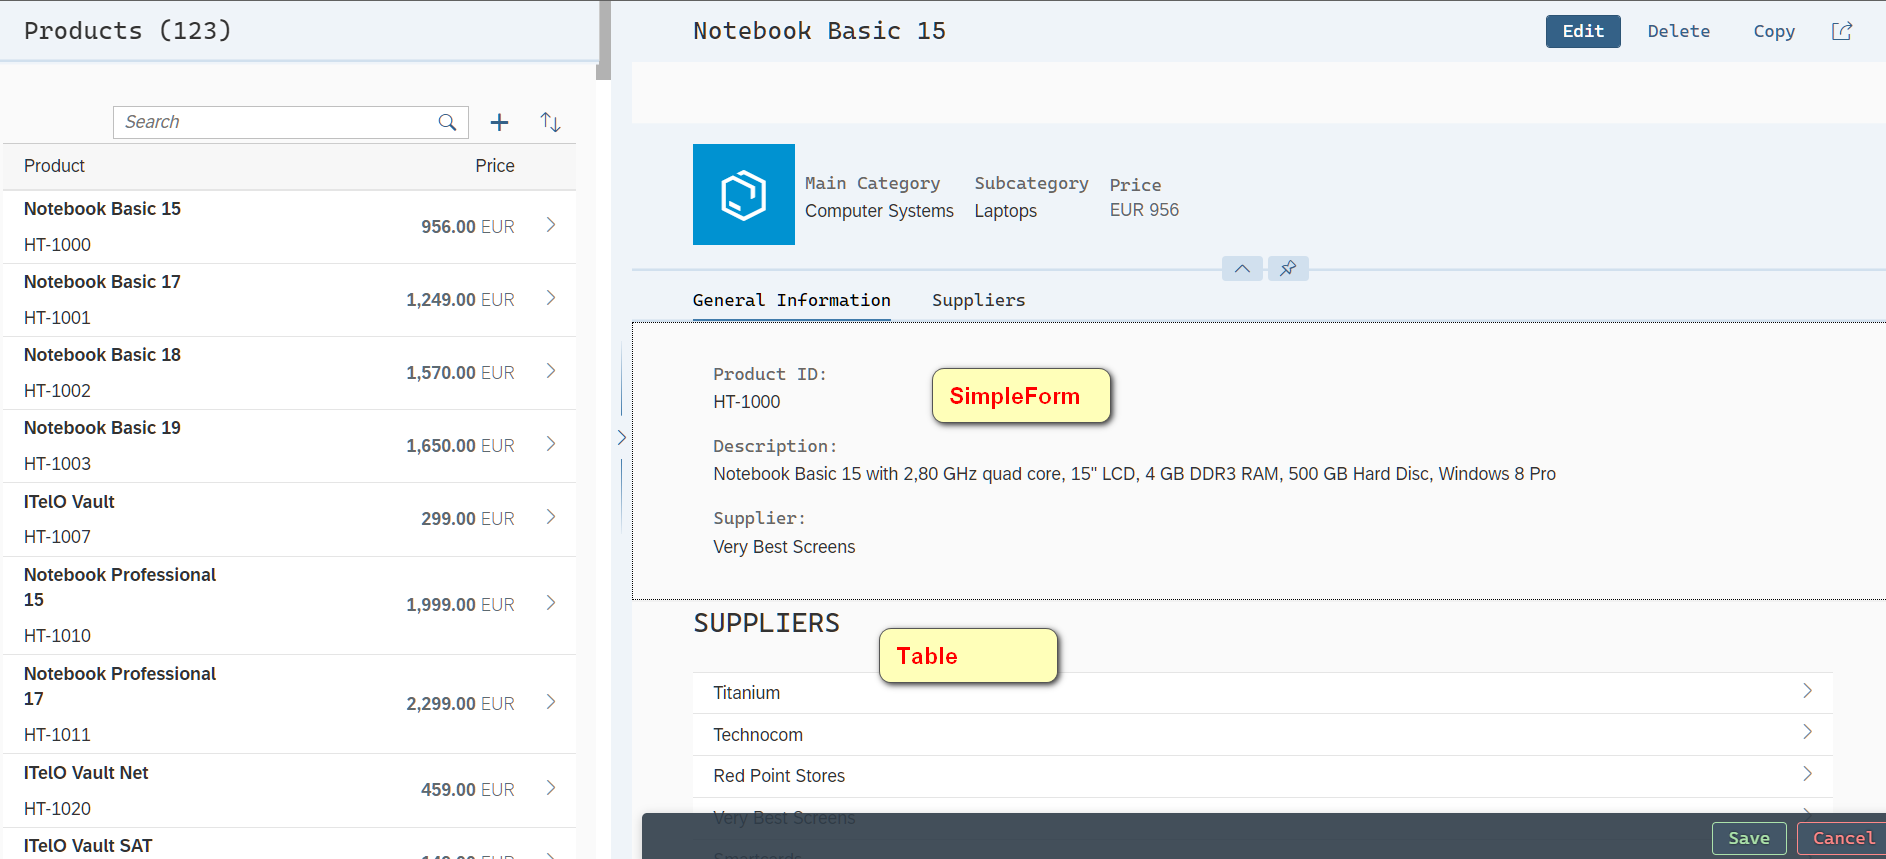This screenshot has width=1886, height=859.
Task: Save changes with the Save button
Action: [x=1749, y=838]
